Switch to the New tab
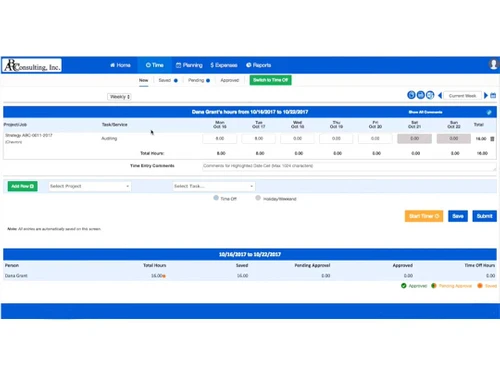 click(x=144, y=80)
